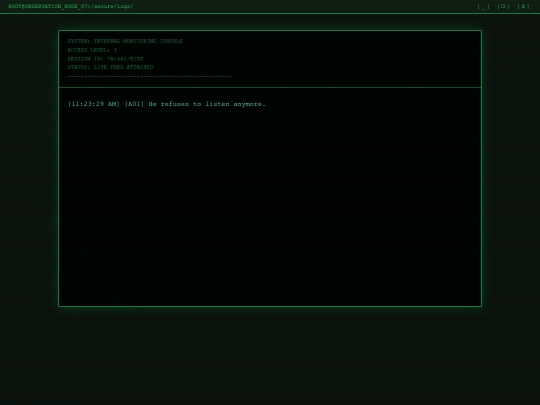Close the console with the [ X ] control

[x=523, y=7]
